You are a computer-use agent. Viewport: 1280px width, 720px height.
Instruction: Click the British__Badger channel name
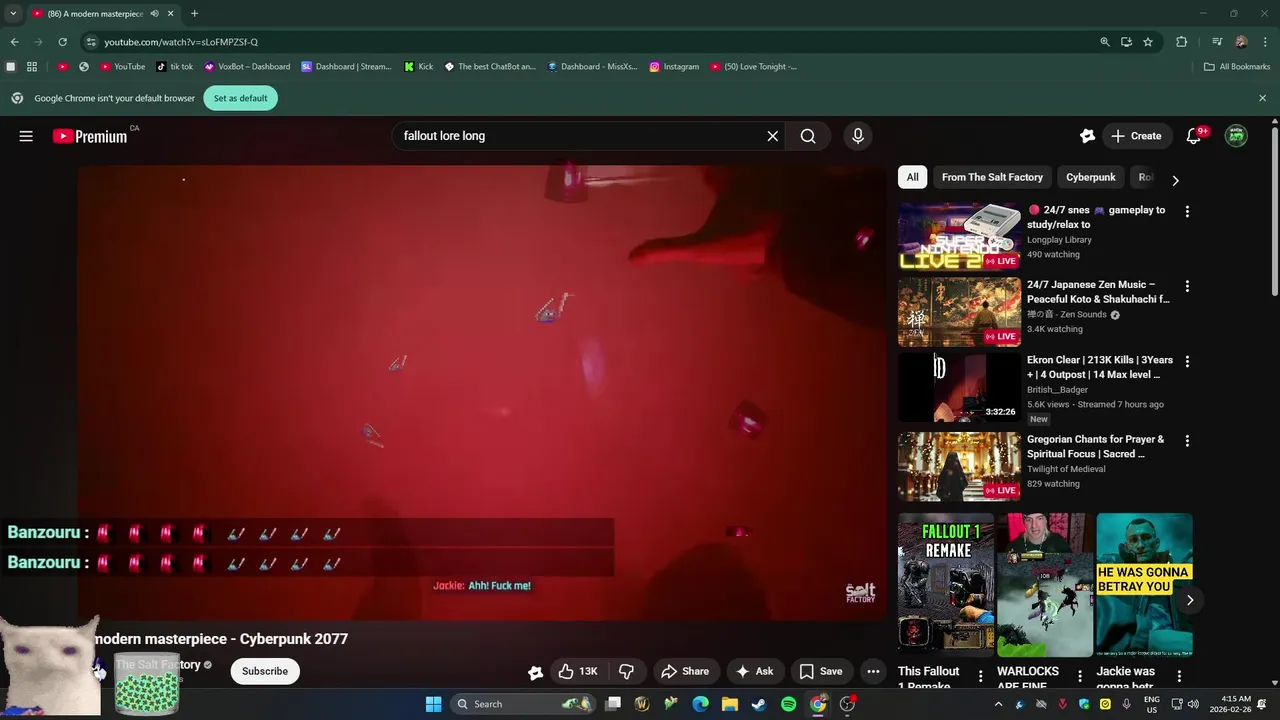pyautogui.click(x=1057, y=390)
